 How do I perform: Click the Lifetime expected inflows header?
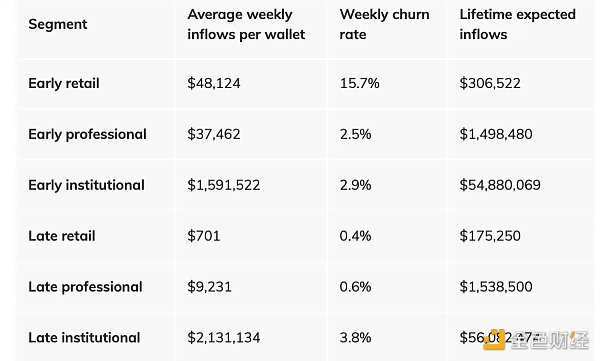(517, 25)
